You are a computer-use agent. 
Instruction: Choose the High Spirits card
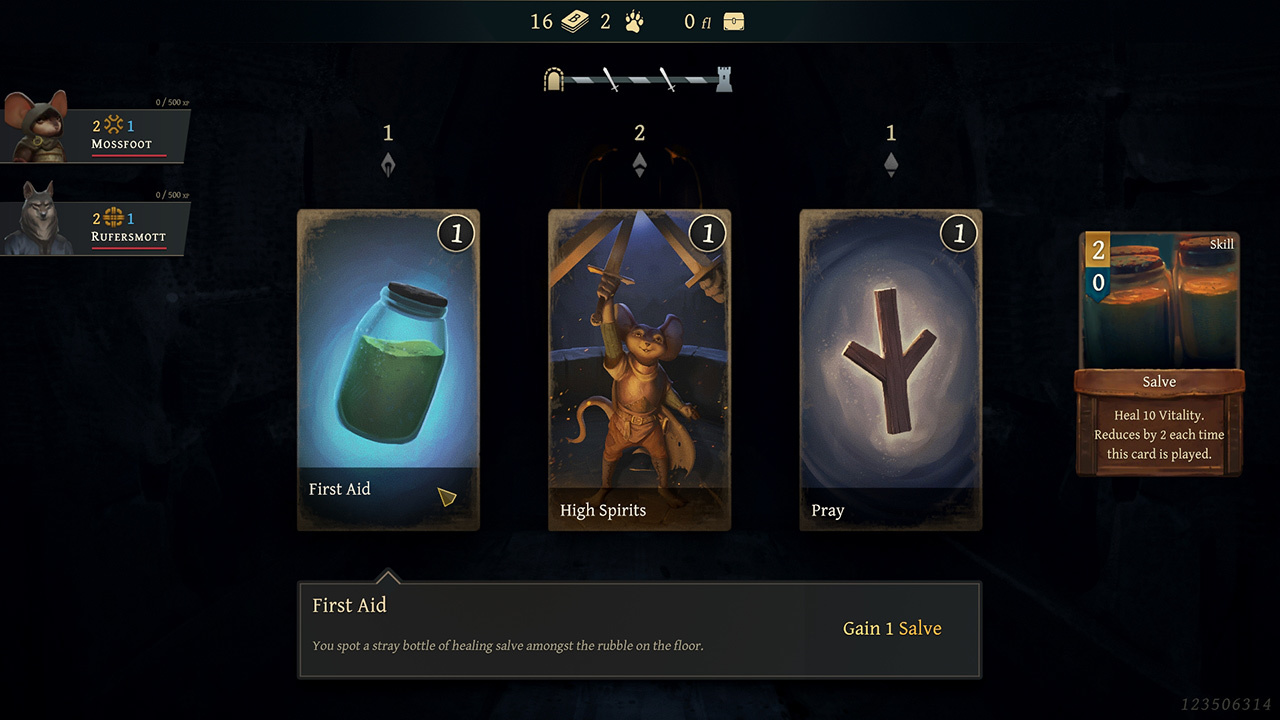pyautogui.click(x=640, y=370)
